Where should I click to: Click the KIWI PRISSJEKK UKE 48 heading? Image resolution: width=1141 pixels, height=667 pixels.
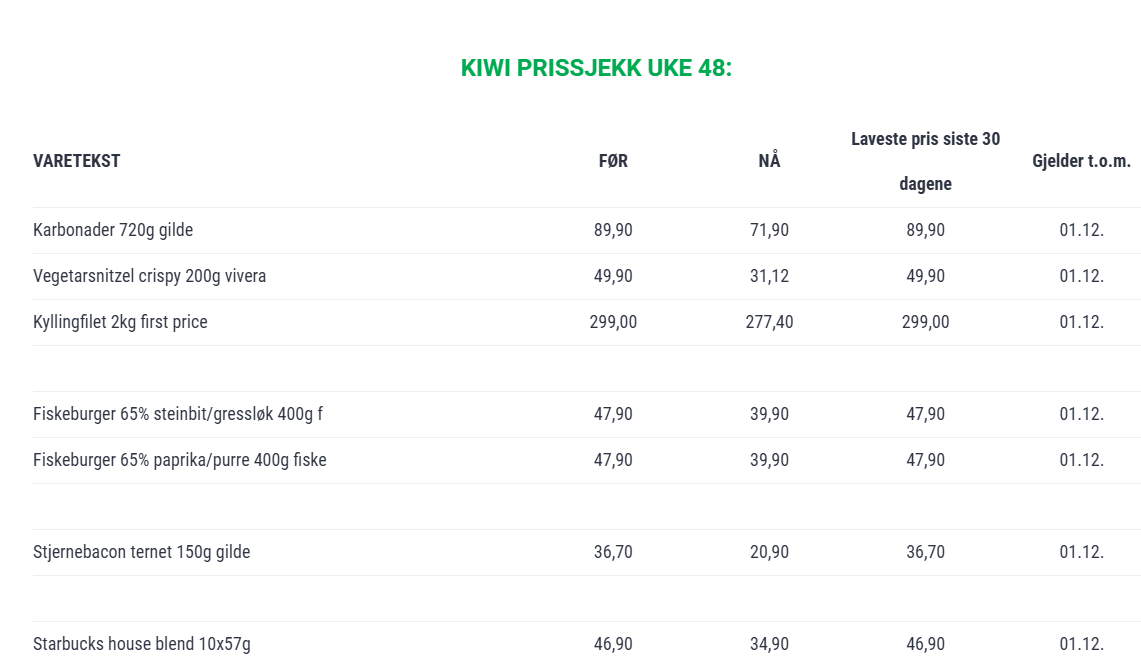(596, 68)
